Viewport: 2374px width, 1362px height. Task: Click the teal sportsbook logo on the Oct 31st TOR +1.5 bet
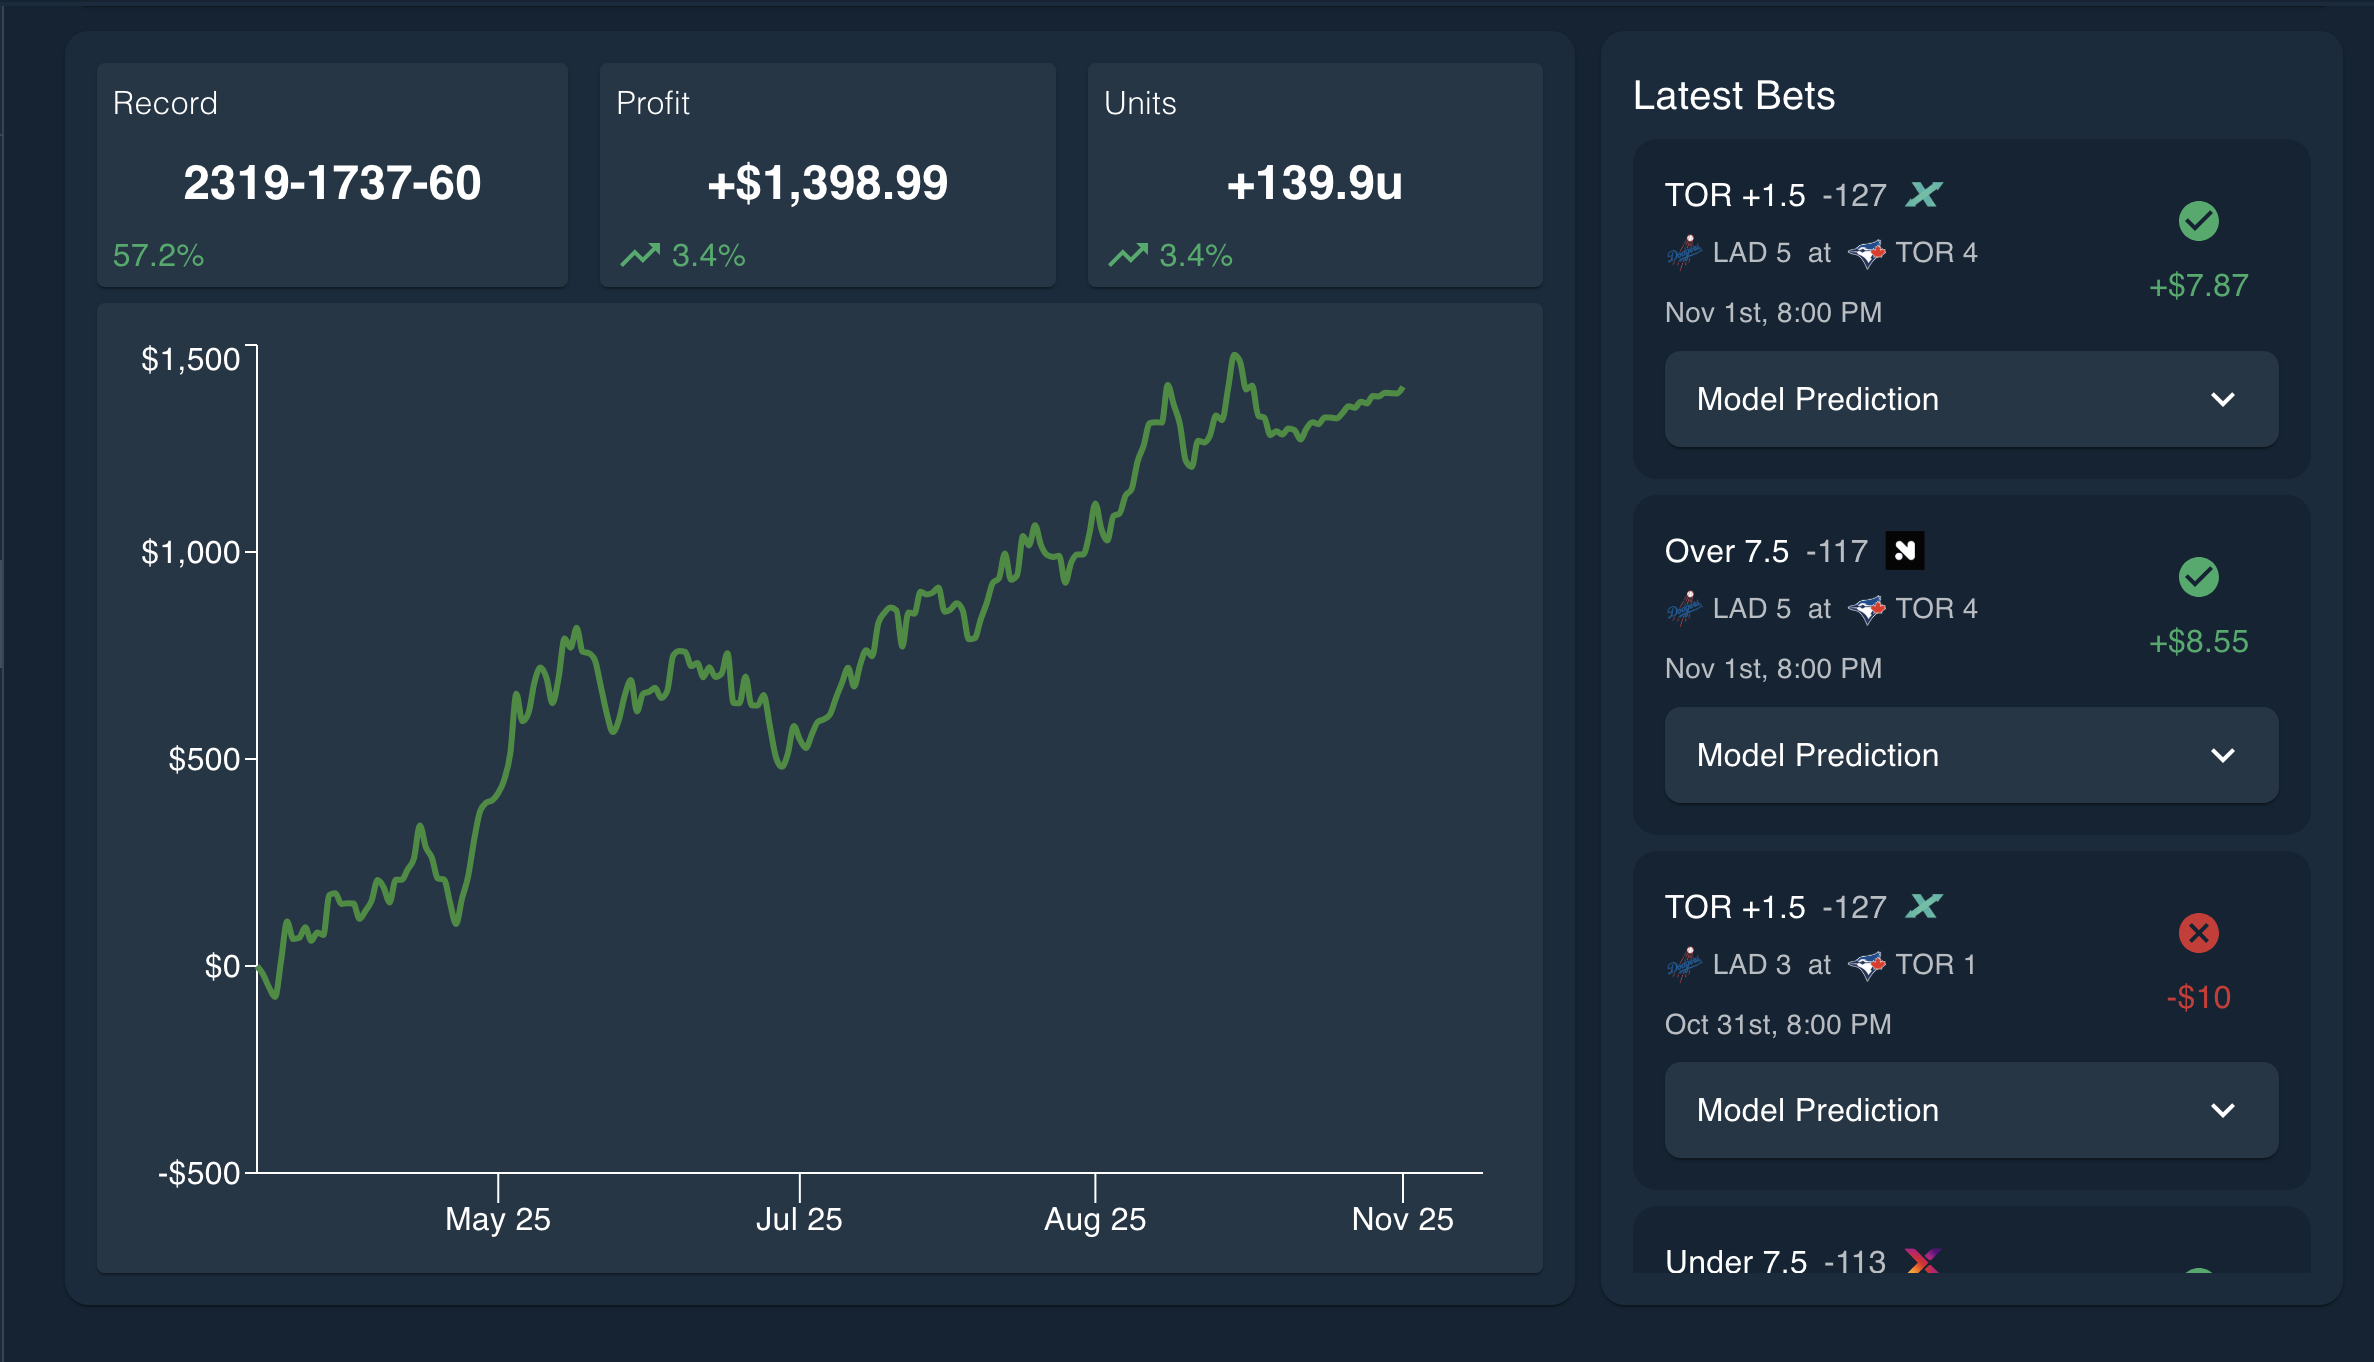tap(1923, 906)
